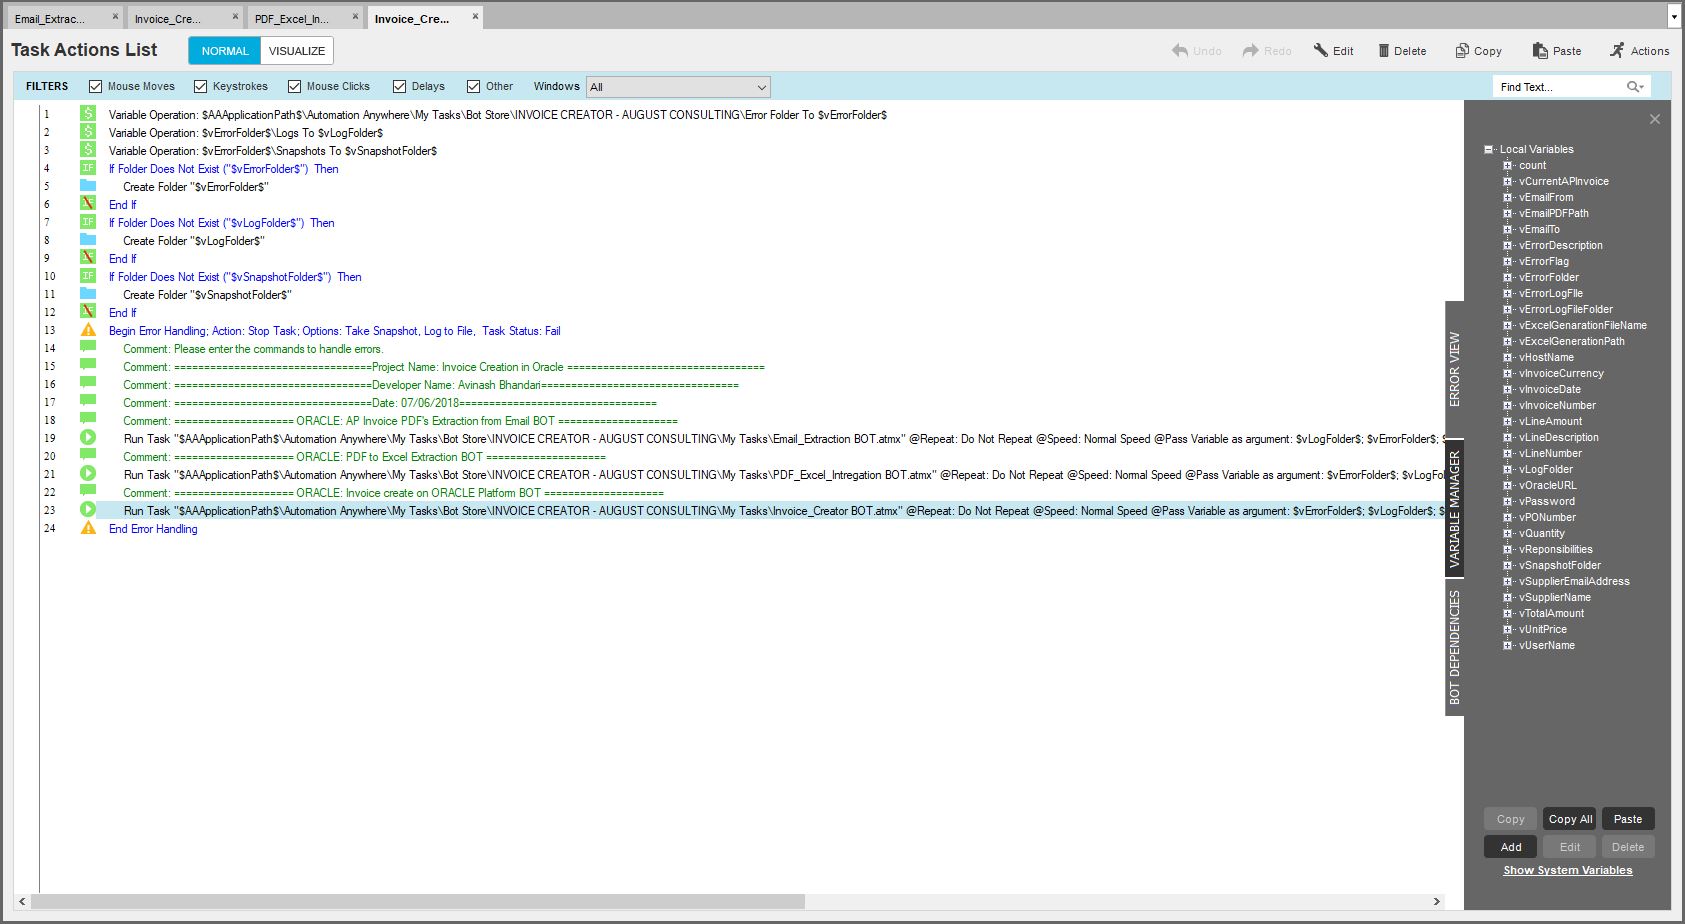Collapse the Local Variables tree
Image resolution: width=1685 pixels, height=924 pixels.
(1489, 149)
